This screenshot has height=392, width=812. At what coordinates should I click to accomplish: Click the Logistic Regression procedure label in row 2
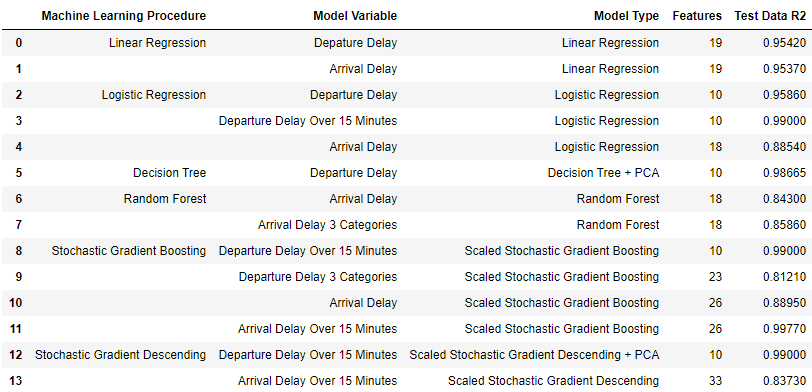(154, 95)
